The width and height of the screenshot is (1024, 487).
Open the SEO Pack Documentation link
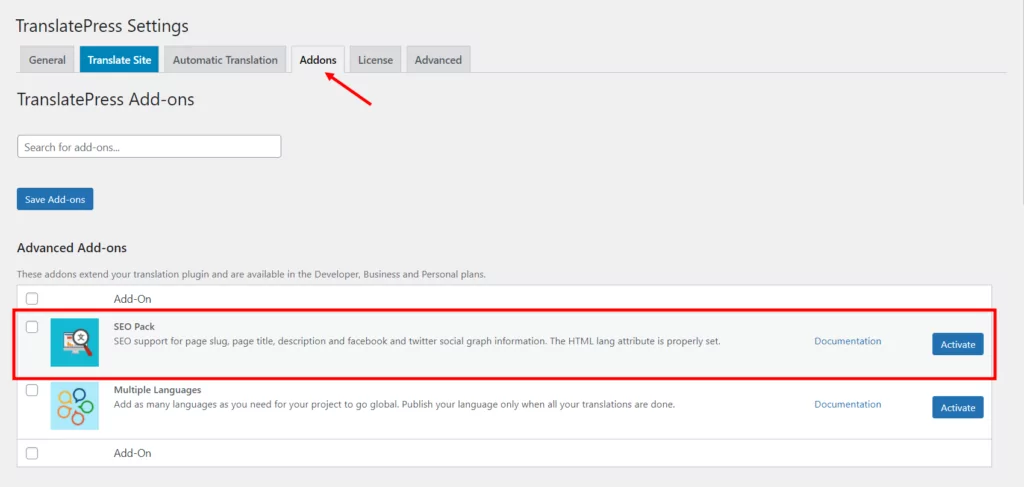tap(847, 341)
